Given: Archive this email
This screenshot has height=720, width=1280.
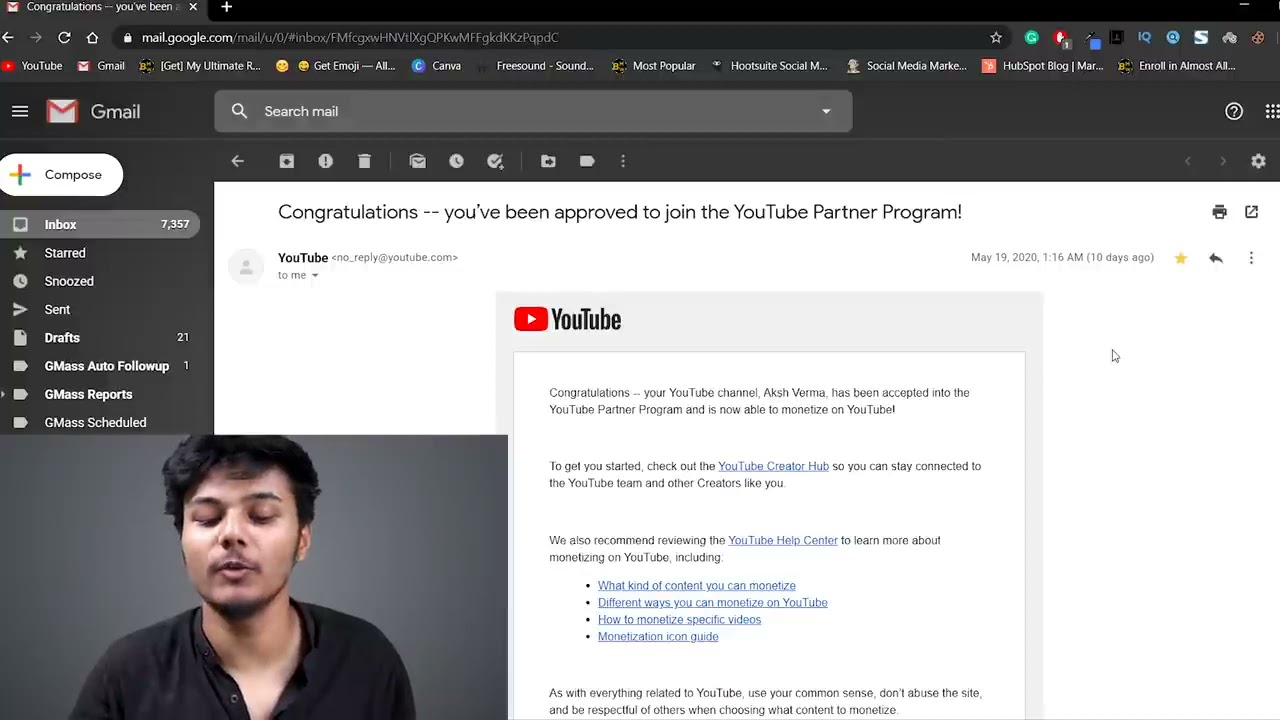Looking at the screenshot, I should 287,161.
